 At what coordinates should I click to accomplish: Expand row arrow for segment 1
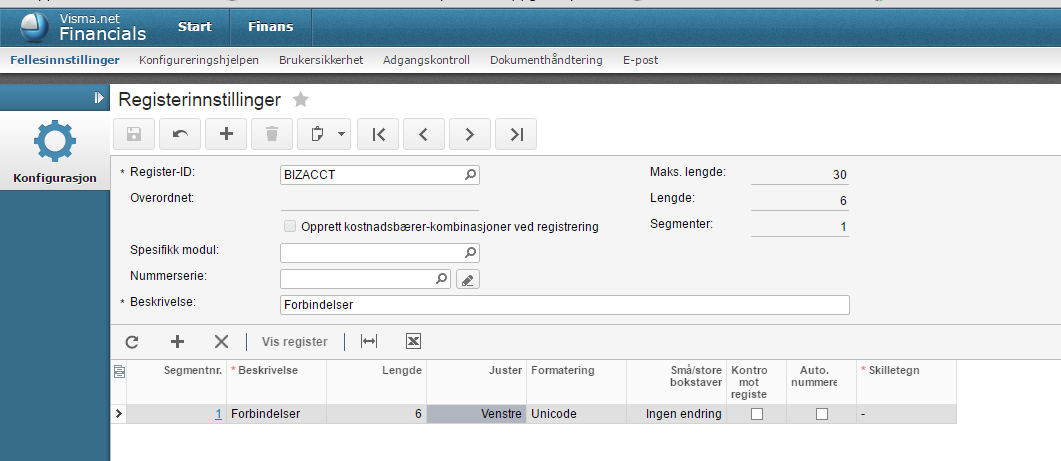(x=119, y=414)
